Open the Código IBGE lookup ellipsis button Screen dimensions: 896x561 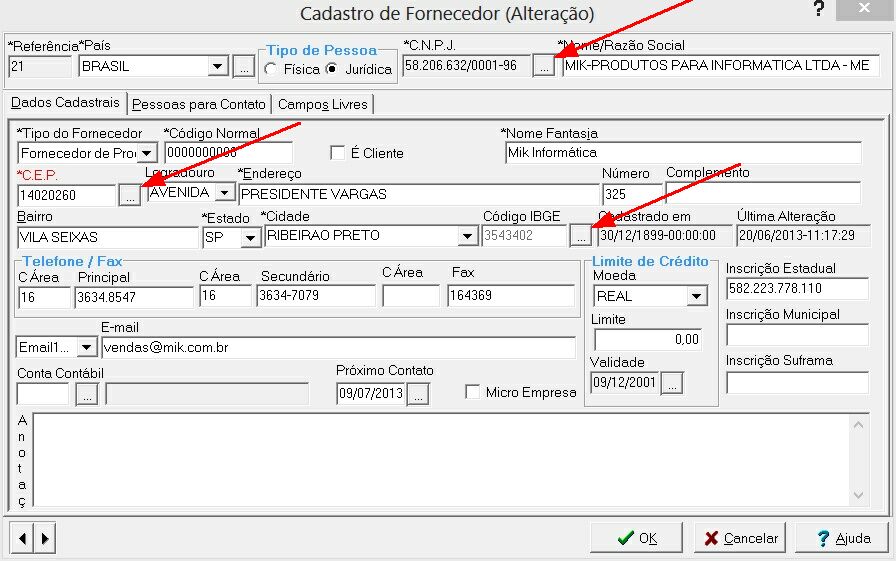pos(581,235)
